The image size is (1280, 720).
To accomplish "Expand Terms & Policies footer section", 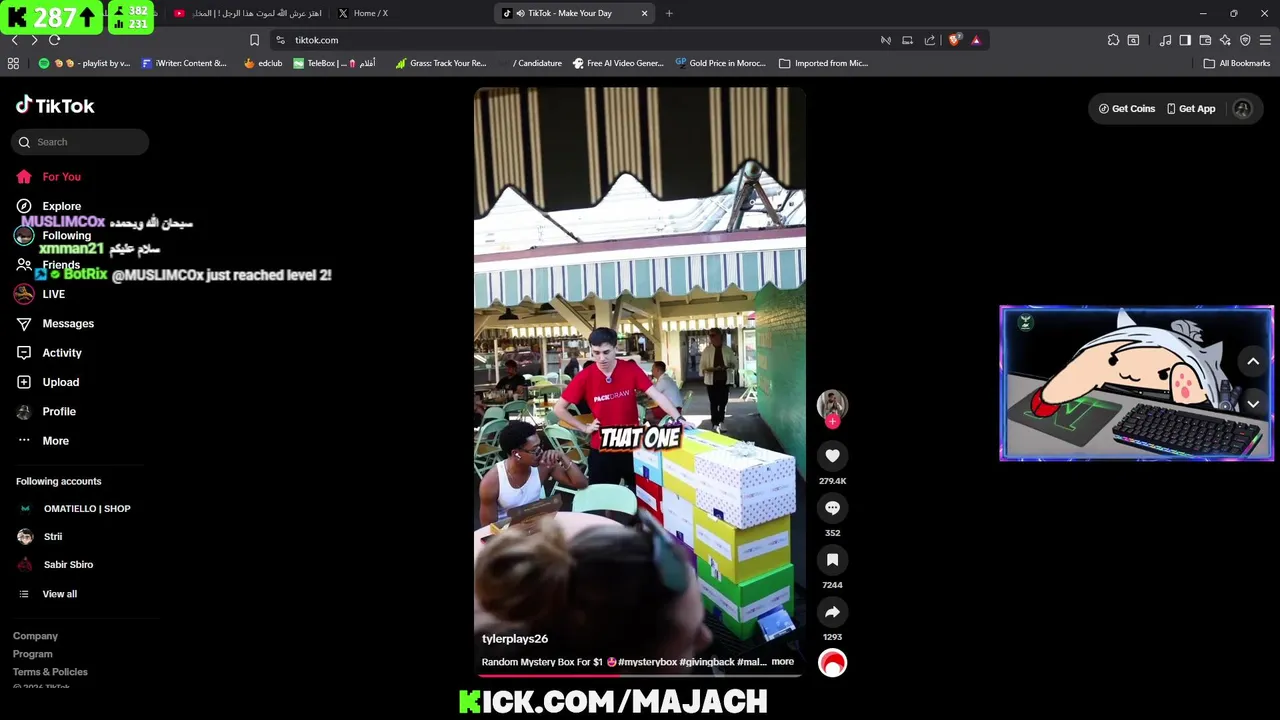I will (x=50, y=672).
